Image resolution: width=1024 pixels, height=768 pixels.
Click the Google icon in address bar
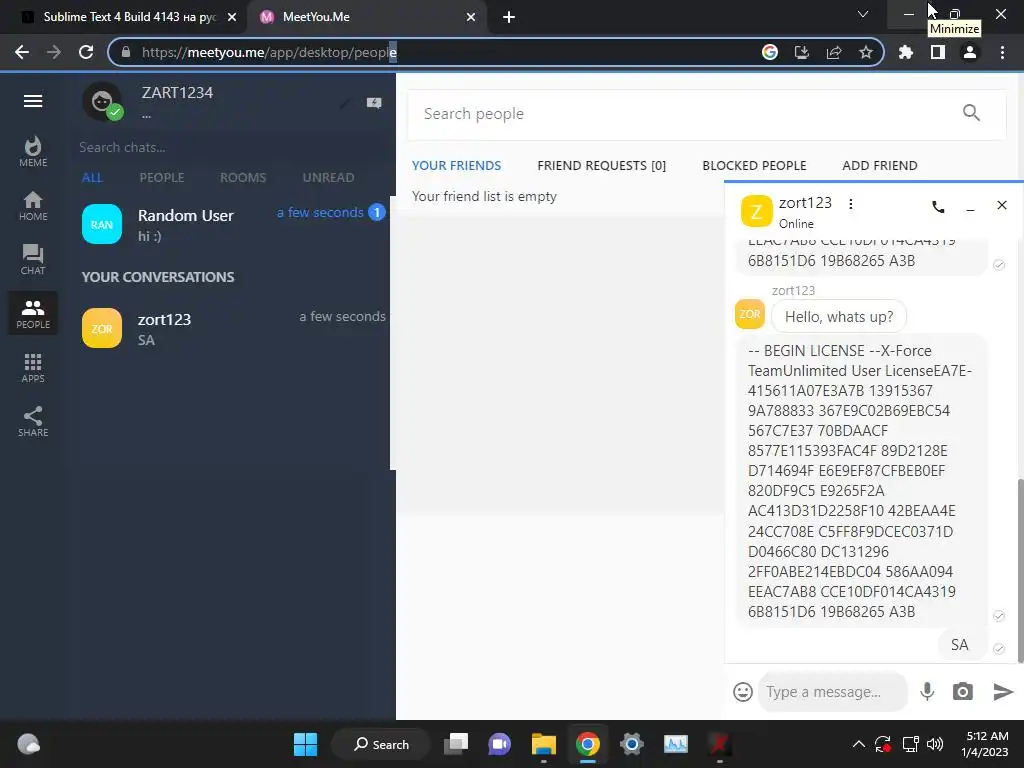[x=769, y=52]
